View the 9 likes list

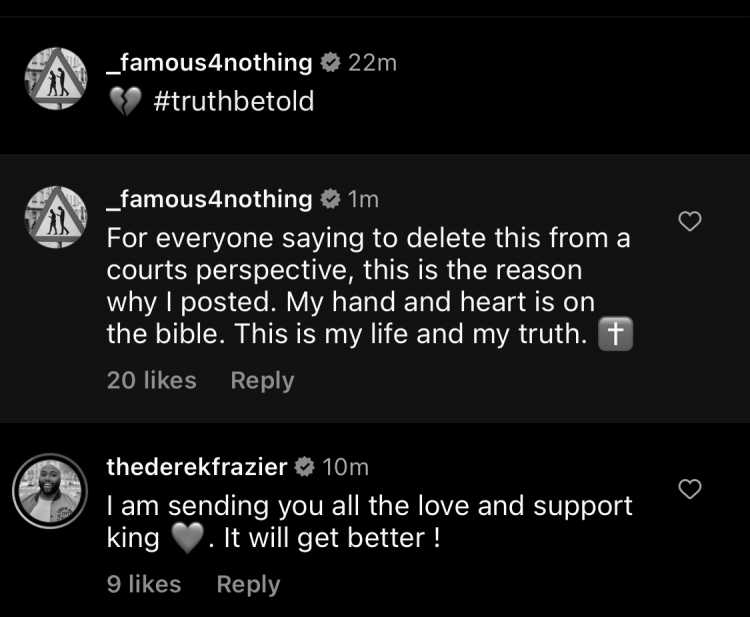(144, 584)
